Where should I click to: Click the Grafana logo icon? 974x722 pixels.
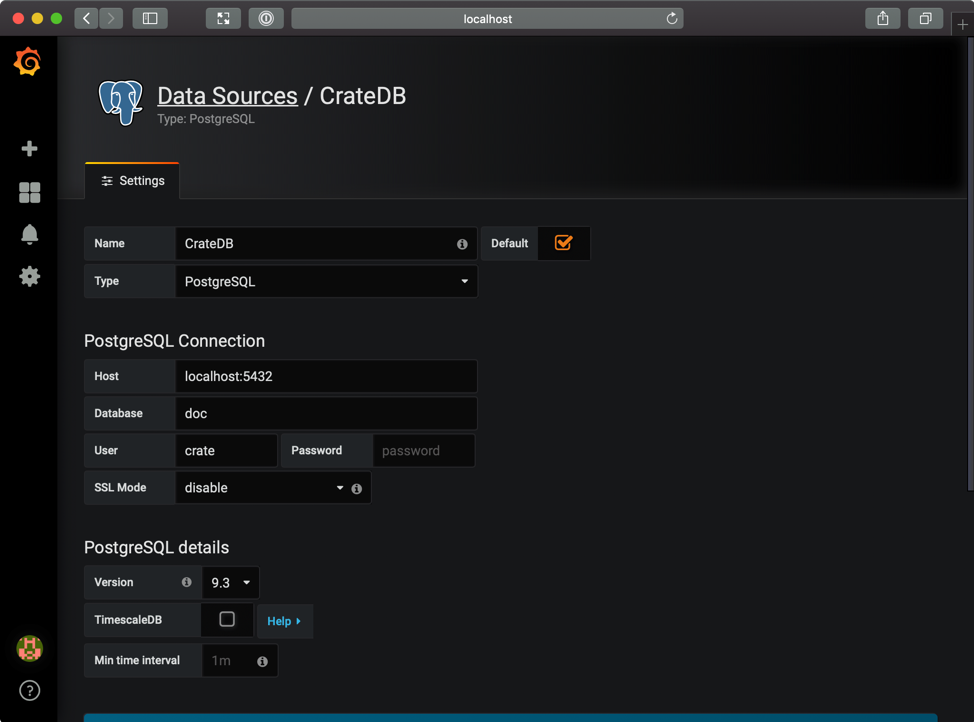28,62
